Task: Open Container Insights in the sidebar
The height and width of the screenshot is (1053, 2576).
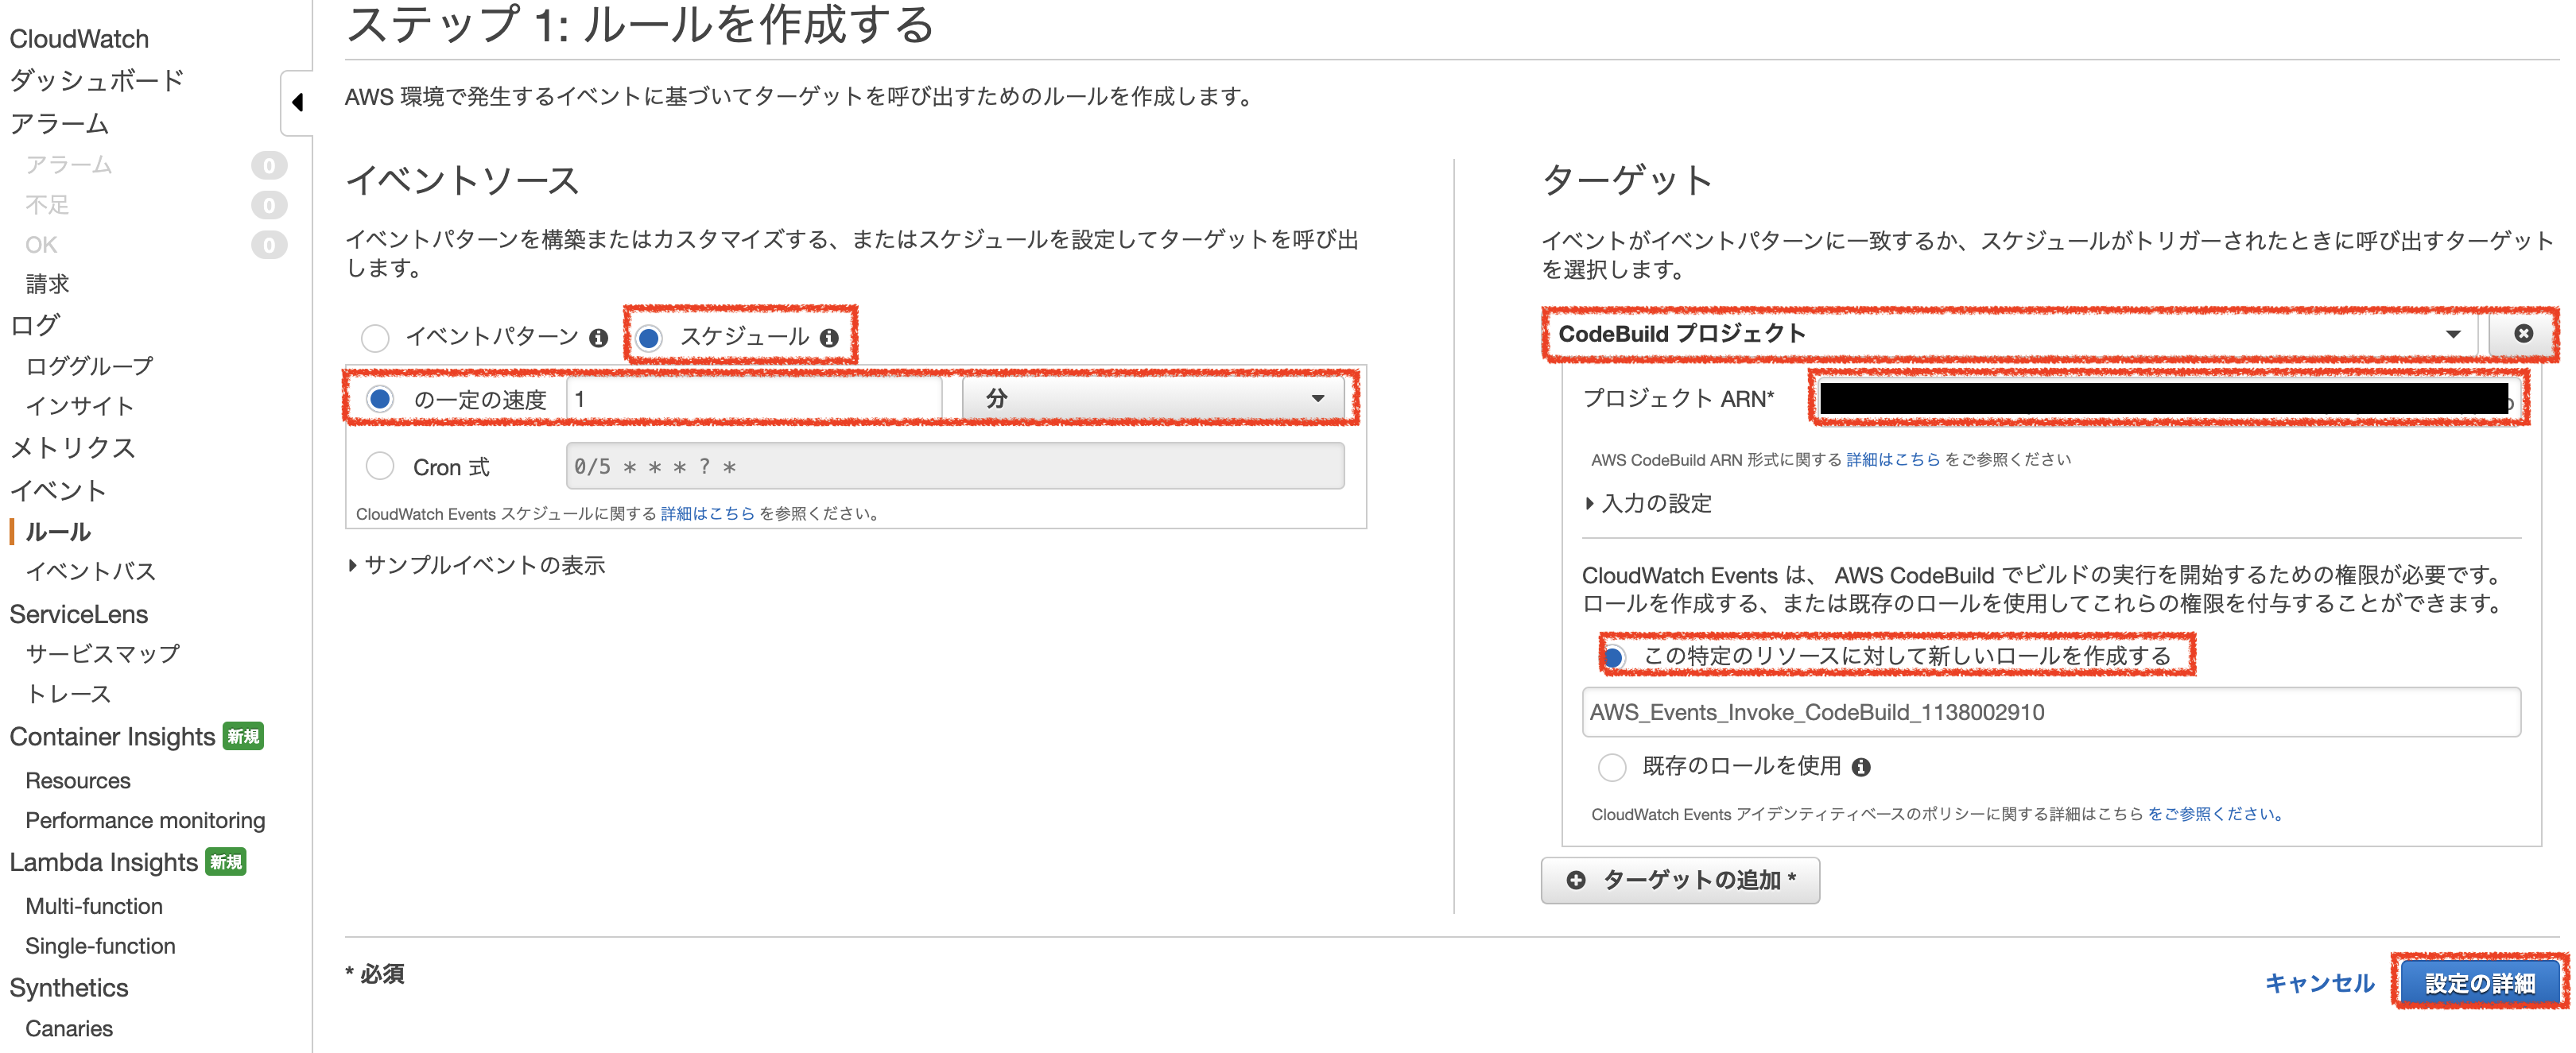Action: [112, 737]
